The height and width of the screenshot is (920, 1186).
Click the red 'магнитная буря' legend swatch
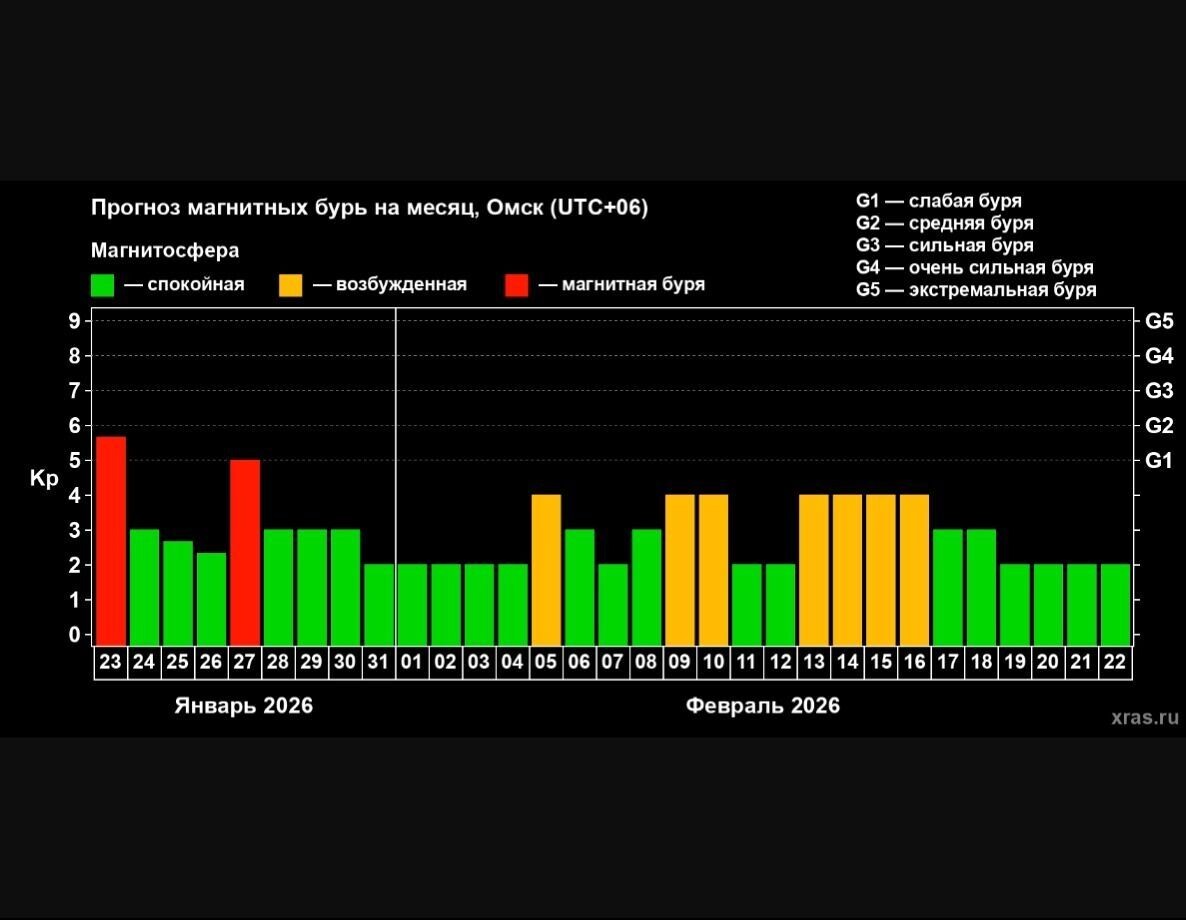pyautogui.click(x=517, y=285)
